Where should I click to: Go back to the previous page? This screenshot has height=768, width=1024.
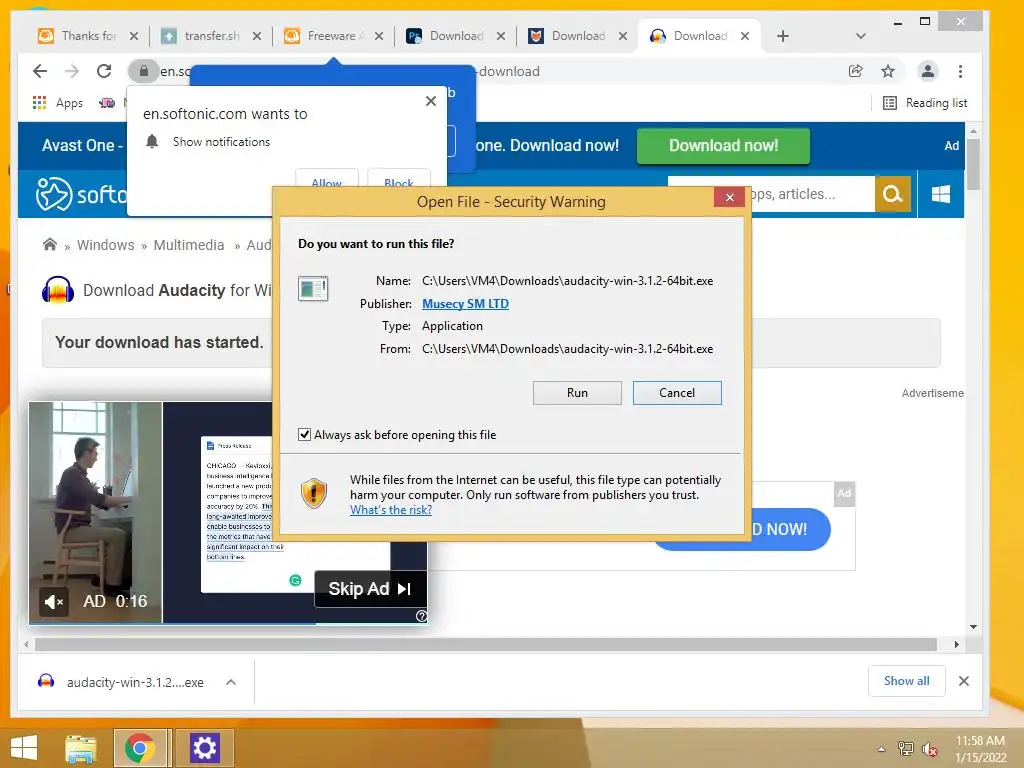(x=40, y=71)
